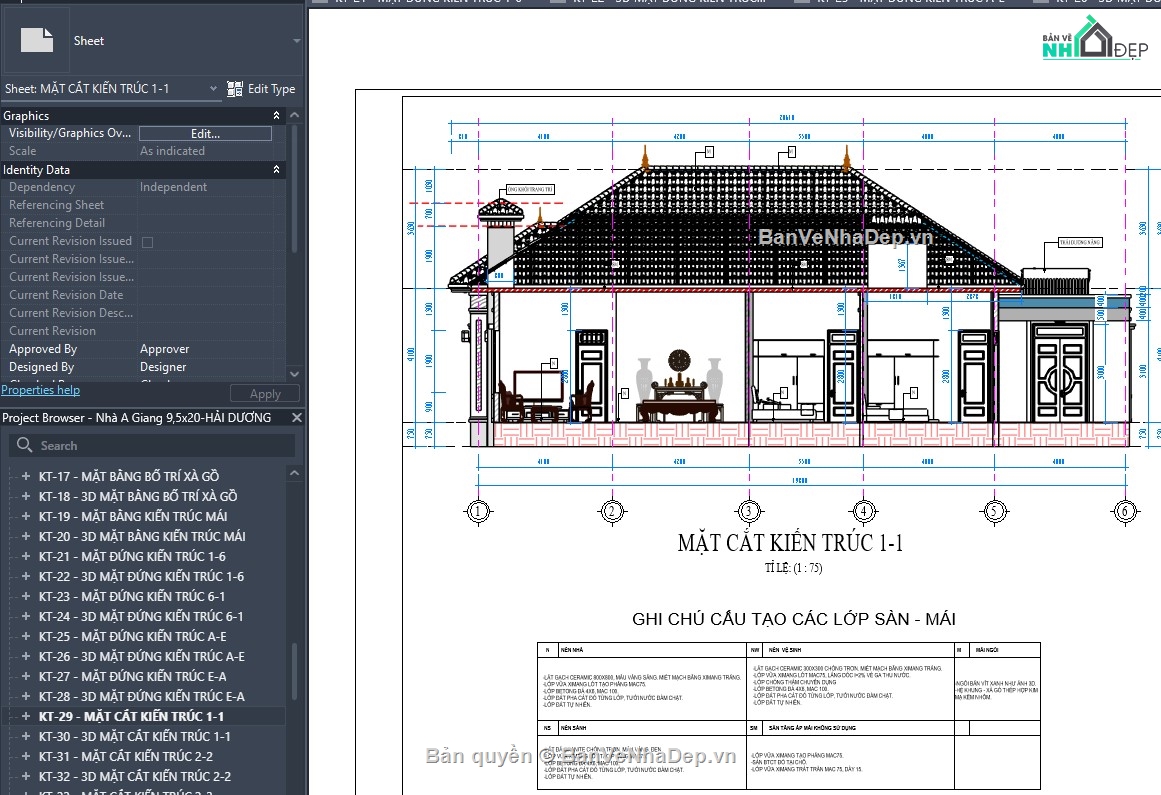This screenshot has width=1161, height=795.
Task: Expand sheet KT-17 - MẶT BẰNG BỐ TRÍ XÀ GỒ
Action: pyautogui.click(x=26, y=477)
